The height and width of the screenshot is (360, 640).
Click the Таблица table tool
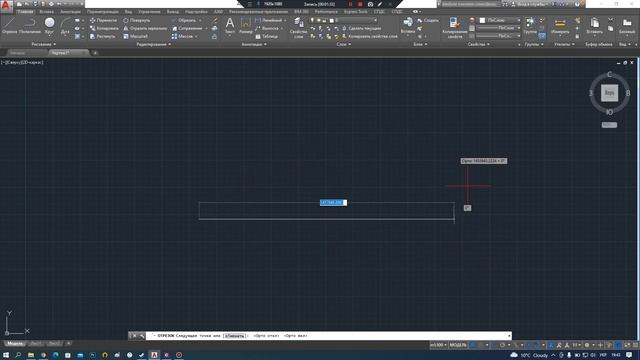(x=267, y=36)
